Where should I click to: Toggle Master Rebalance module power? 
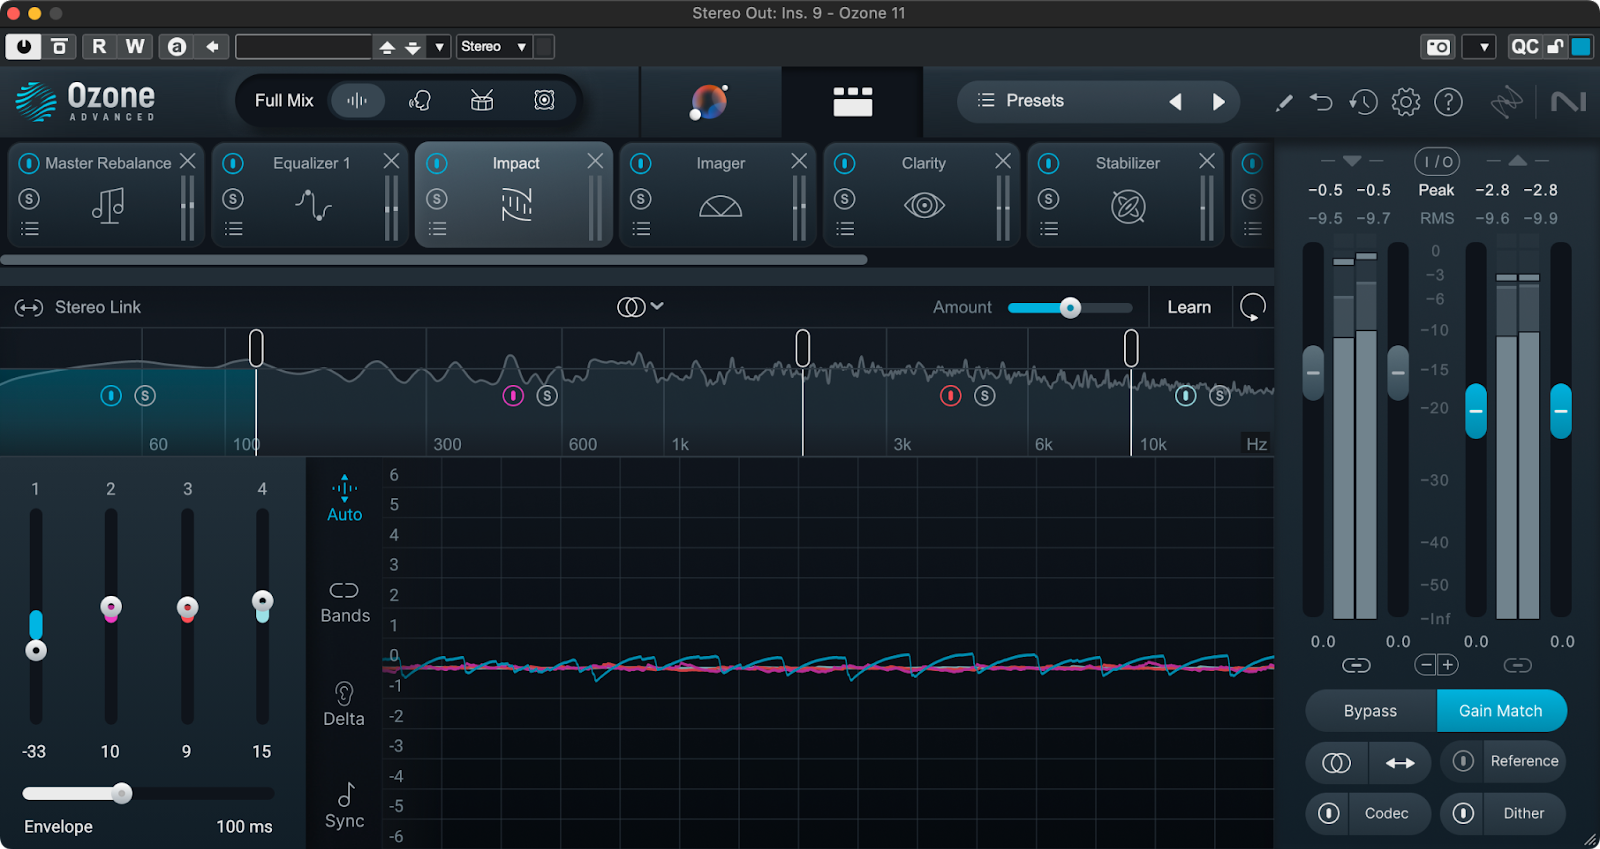coord(29,163)
